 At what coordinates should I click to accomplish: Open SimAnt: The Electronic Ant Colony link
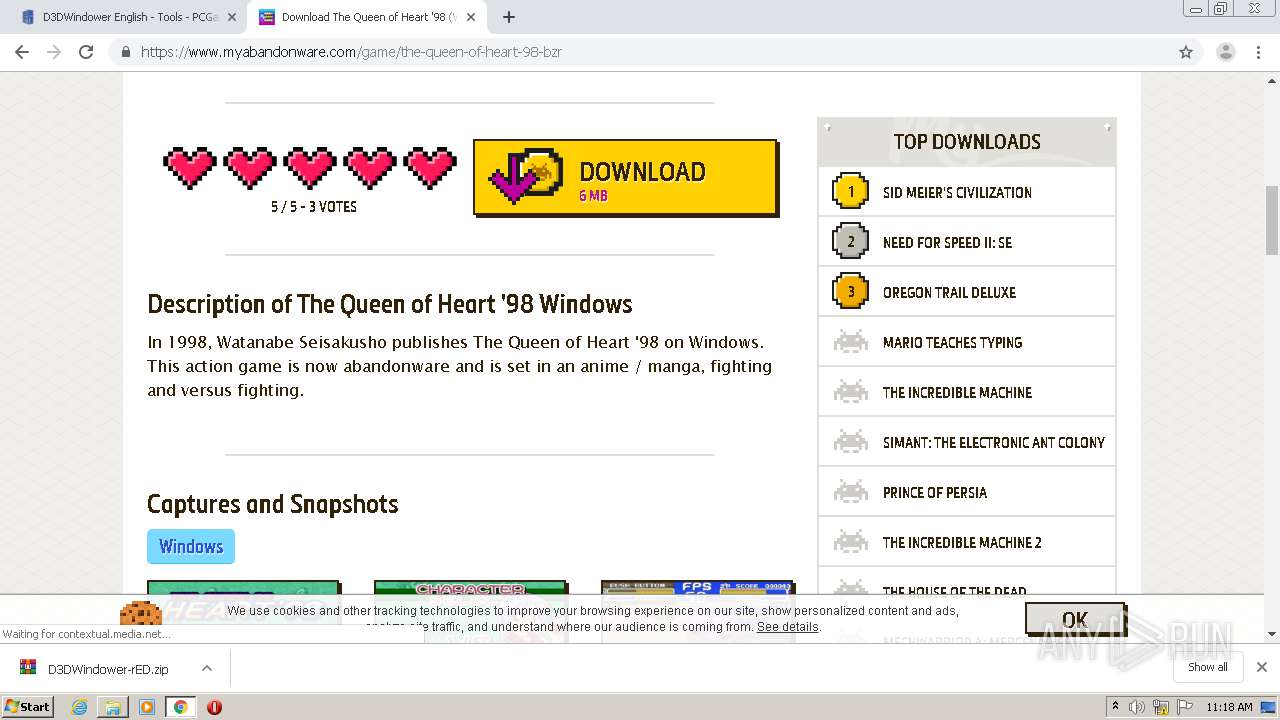[x=994, y=442]
